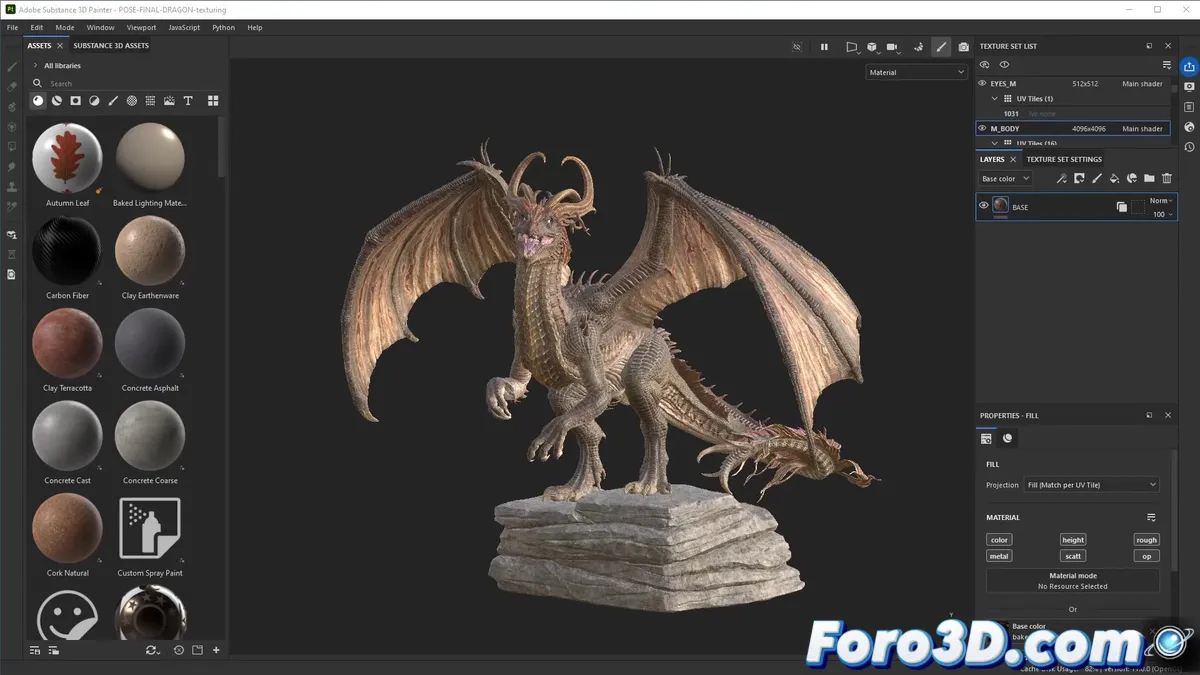Open the Base color channel dropdown
Screen dimensions: 1200x675
tap(1003, 177)
